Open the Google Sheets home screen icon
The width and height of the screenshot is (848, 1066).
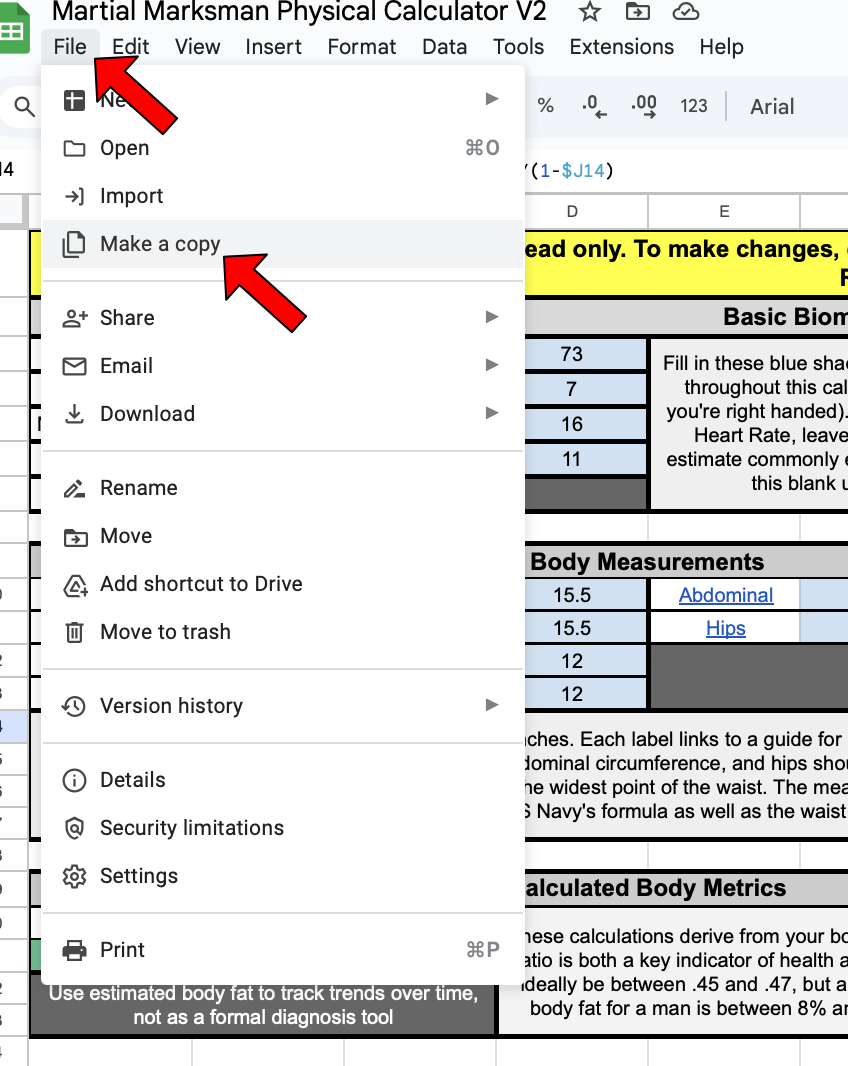(x=15, y=26)
